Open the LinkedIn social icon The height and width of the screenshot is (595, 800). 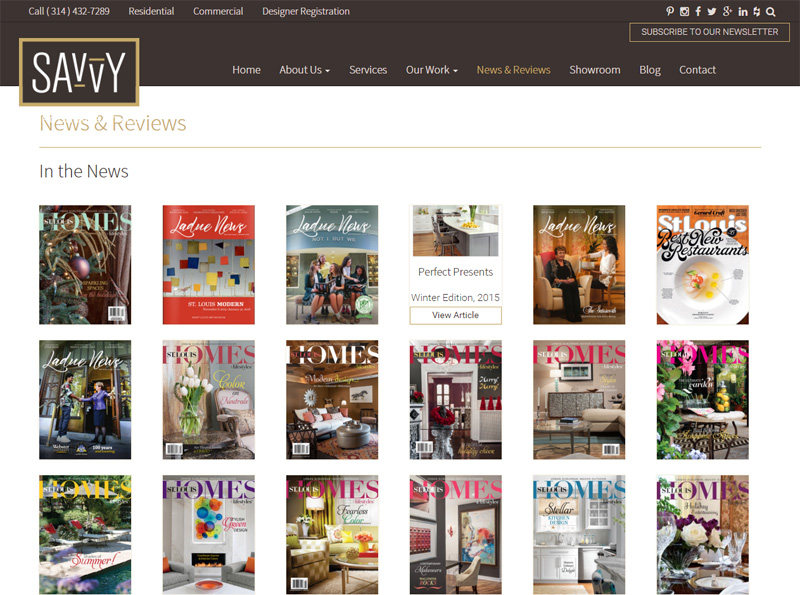pyautogui.click(x=743, y=11)
